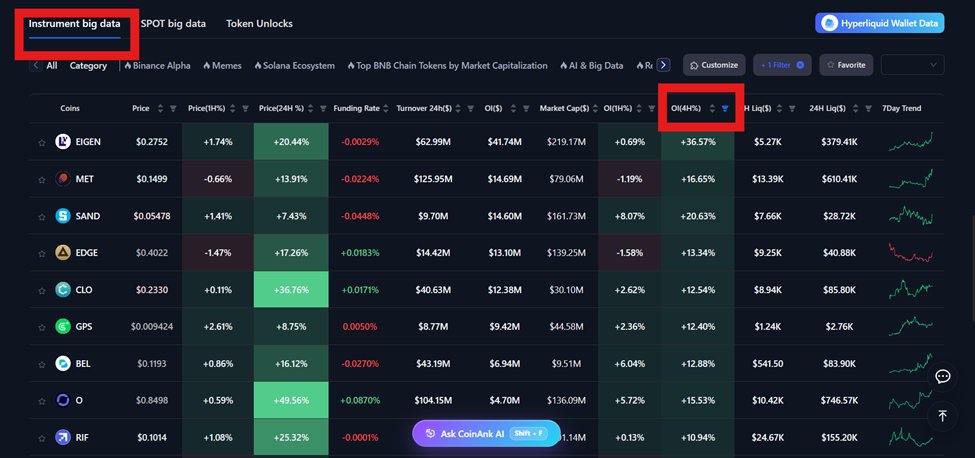
Task: Click the +36.57% OI(4H%) cell
Action: coord(698,142)
